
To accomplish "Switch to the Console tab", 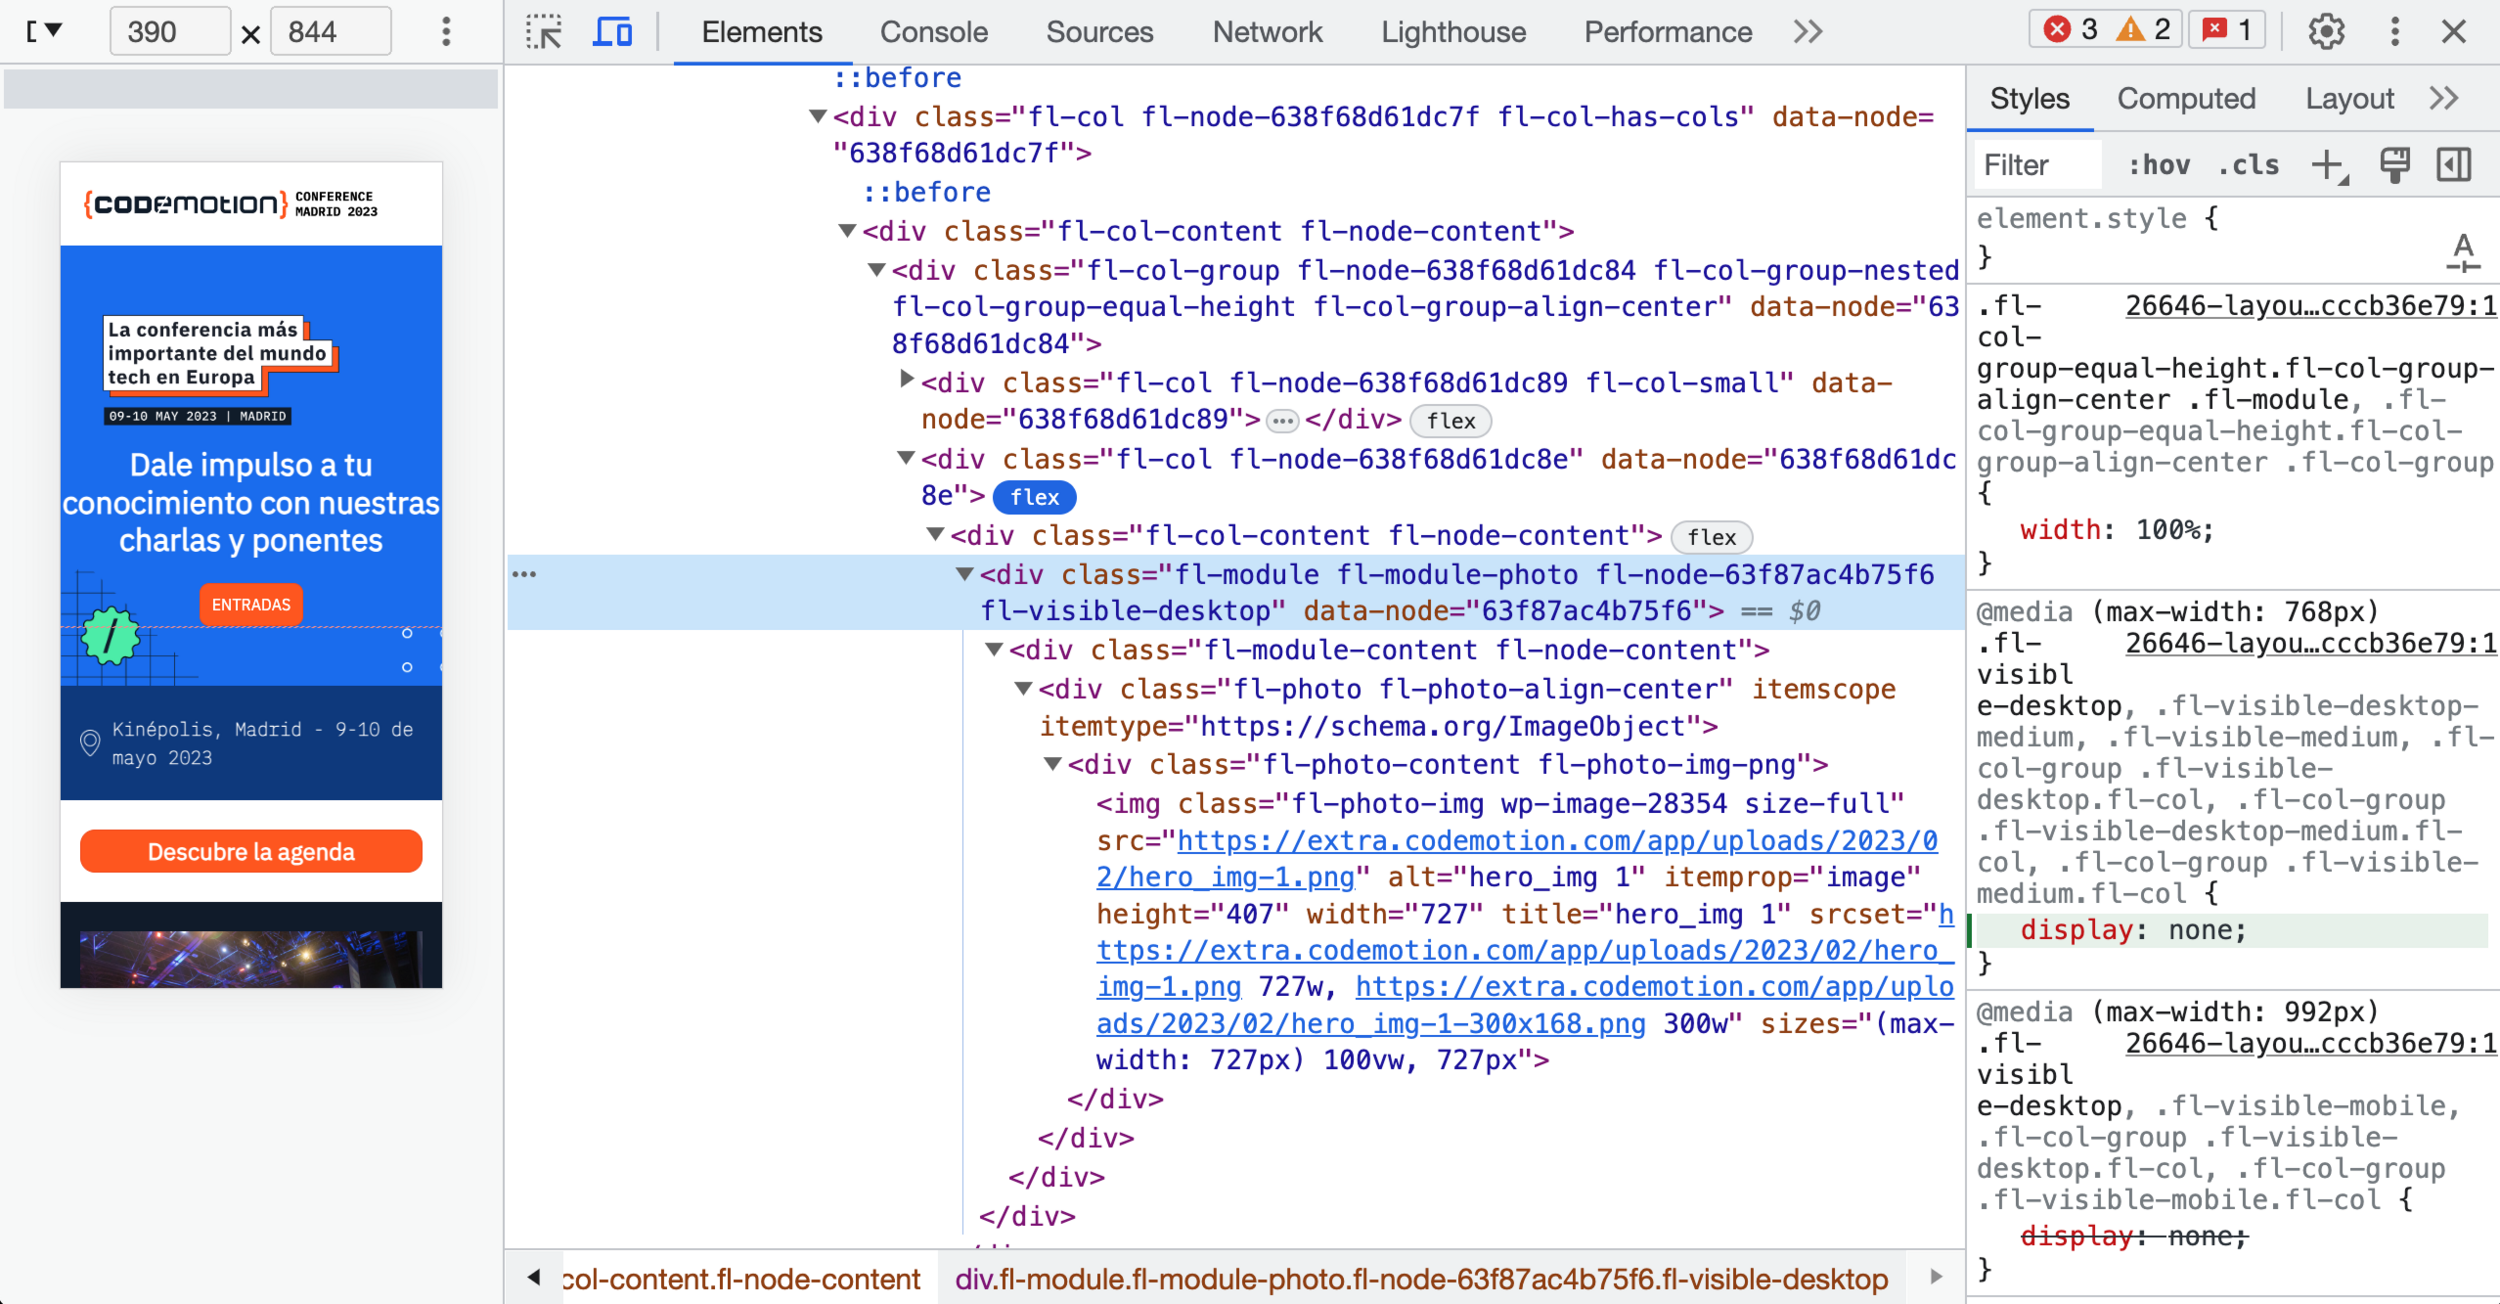I will click(x=933, y=32).
